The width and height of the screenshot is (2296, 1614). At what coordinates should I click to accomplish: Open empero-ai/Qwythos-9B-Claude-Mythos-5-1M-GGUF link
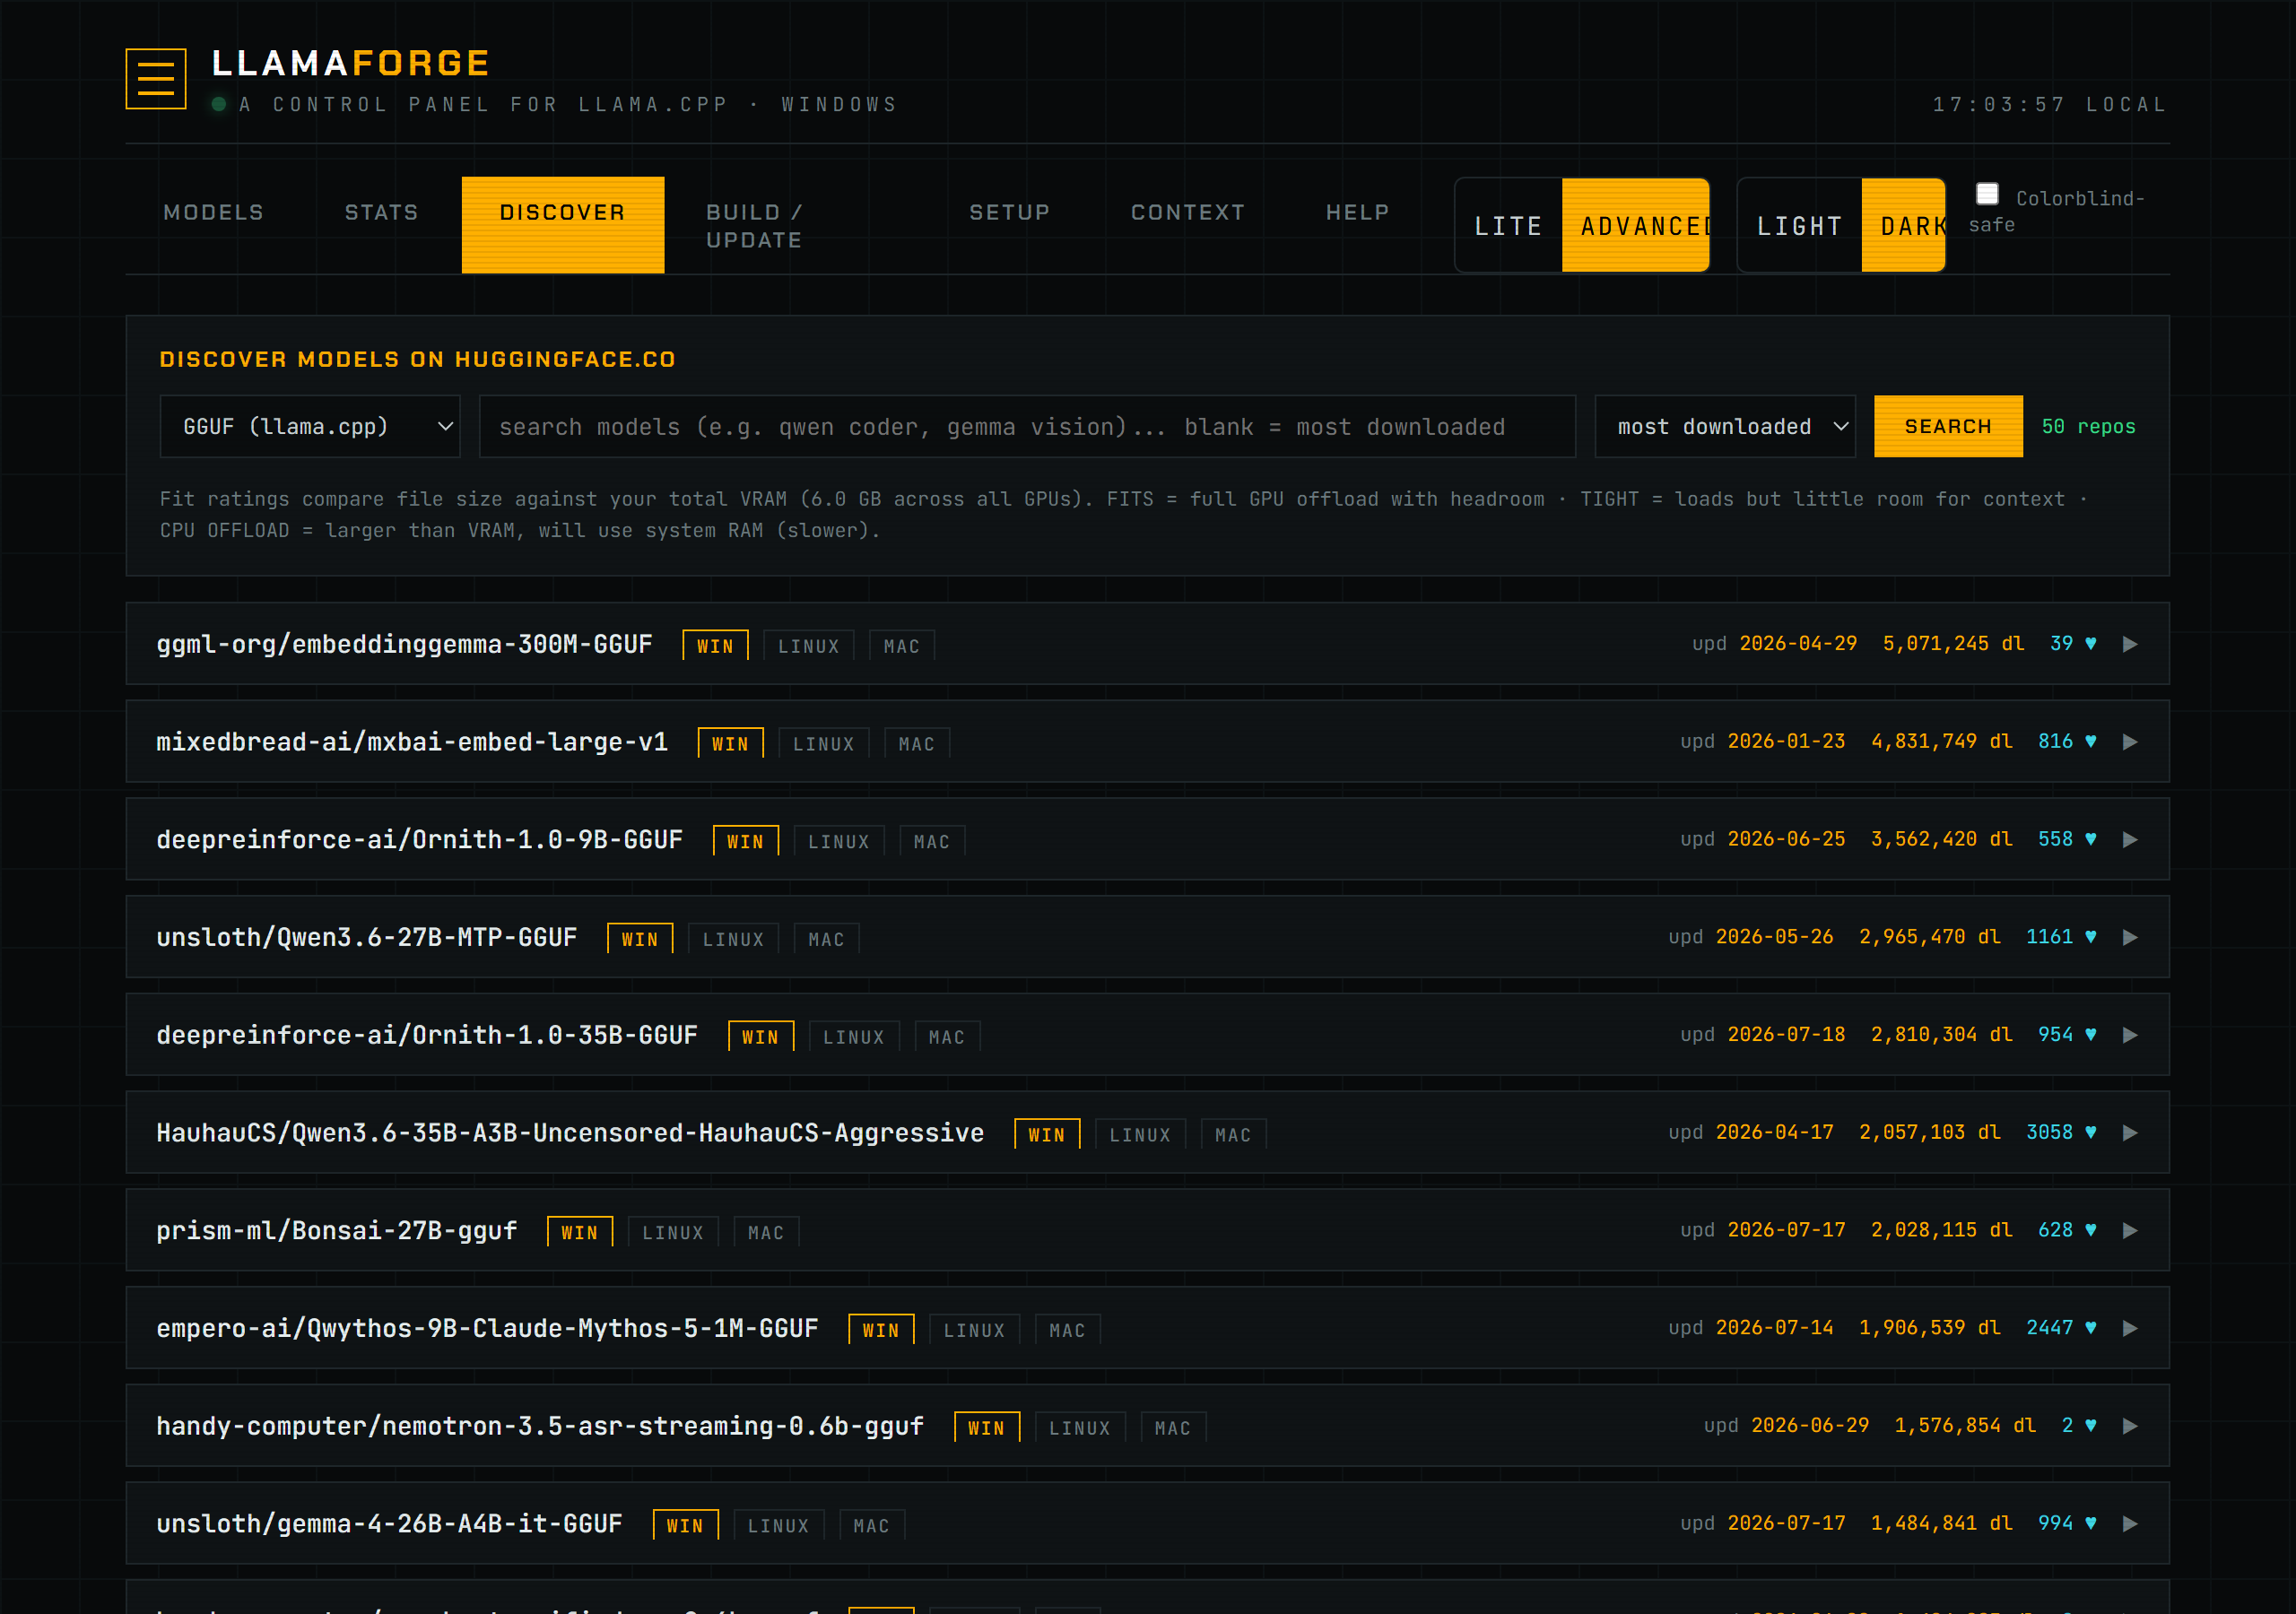(487, 1329)
